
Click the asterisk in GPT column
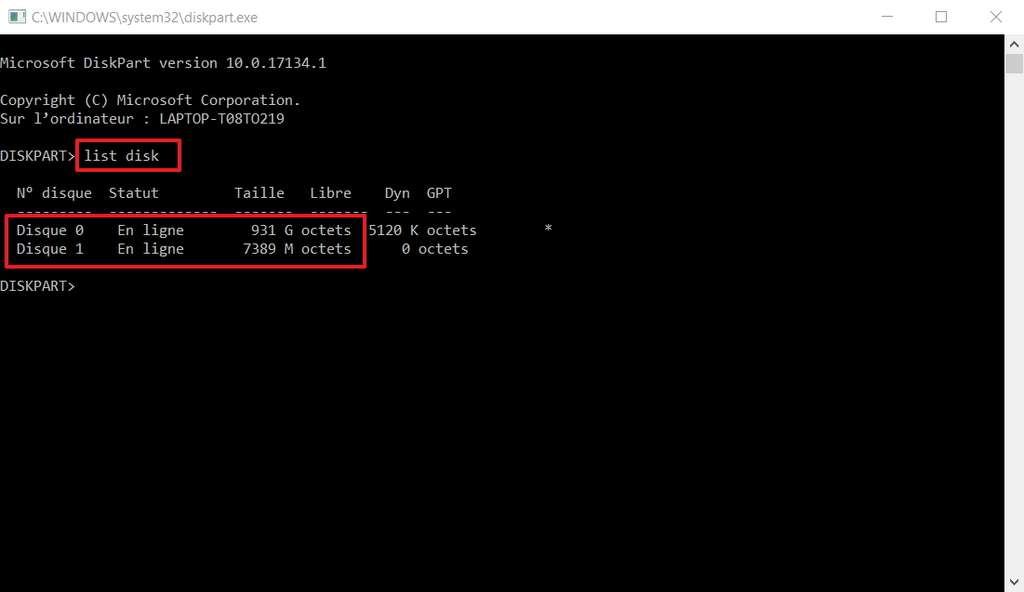(x=548, y=229)
